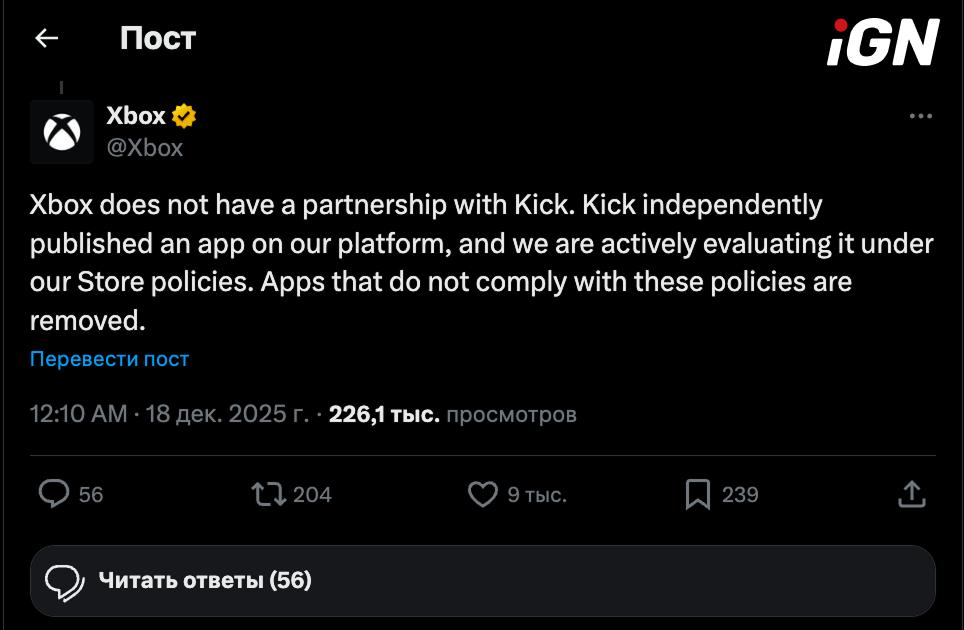Click the 226,1 тыс. views count

coord(384,414)
